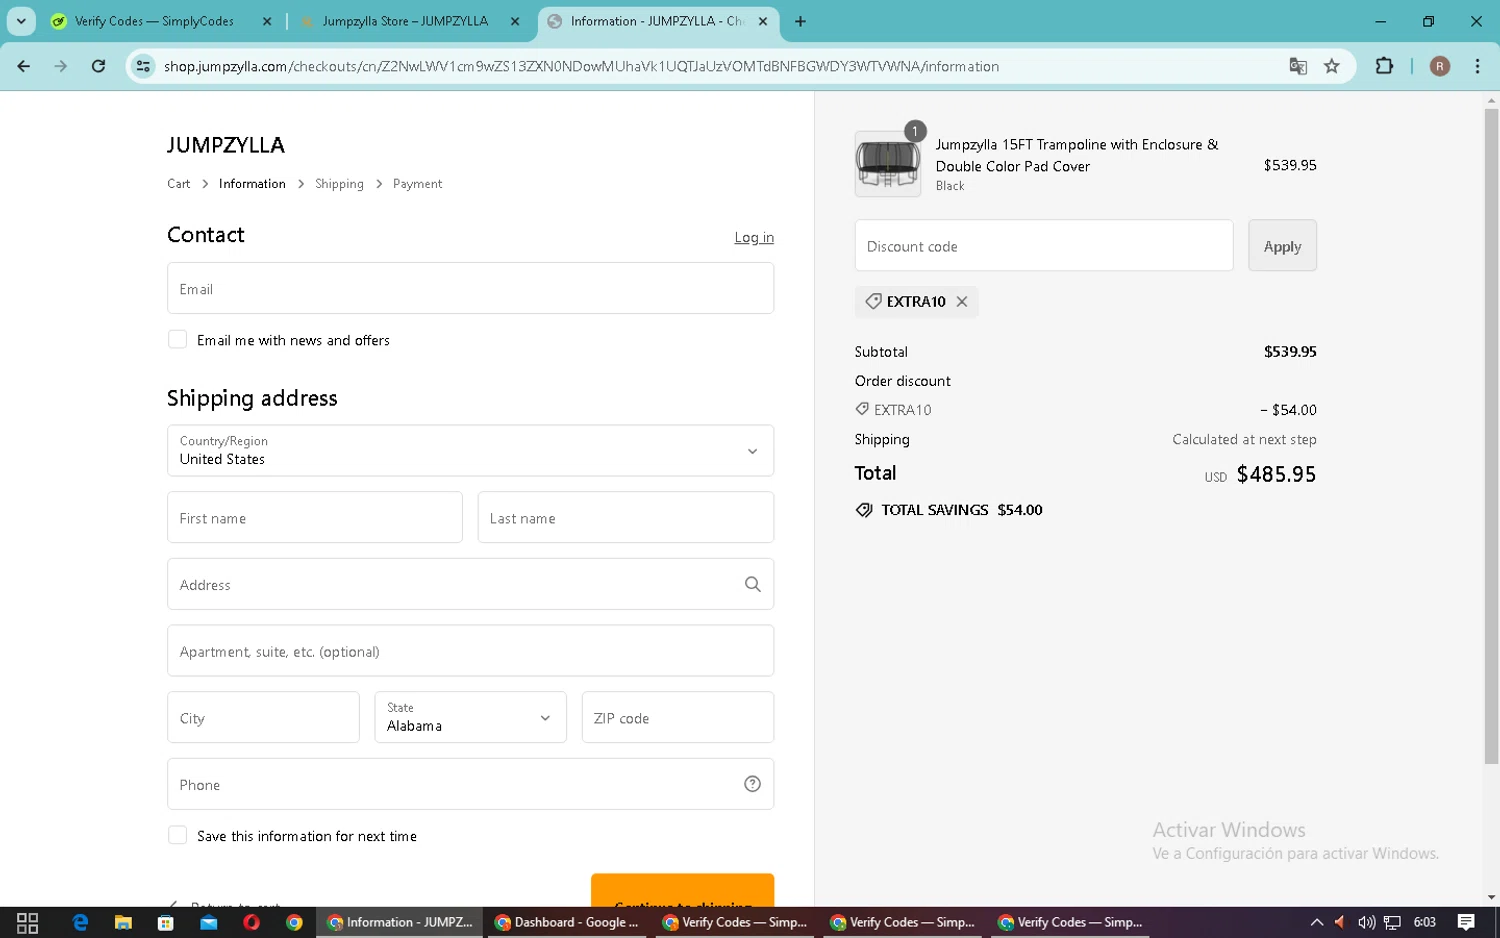Click Payment in the checkout breadcrumb
Image resolution: width=1500 pixels, height=938 pixels.
pyautogui.click(x=417, y=184)
